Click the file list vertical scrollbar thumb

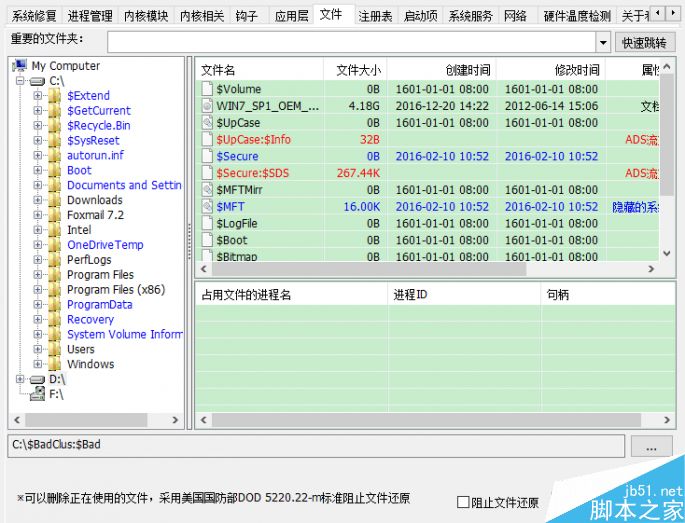(667, 134)
